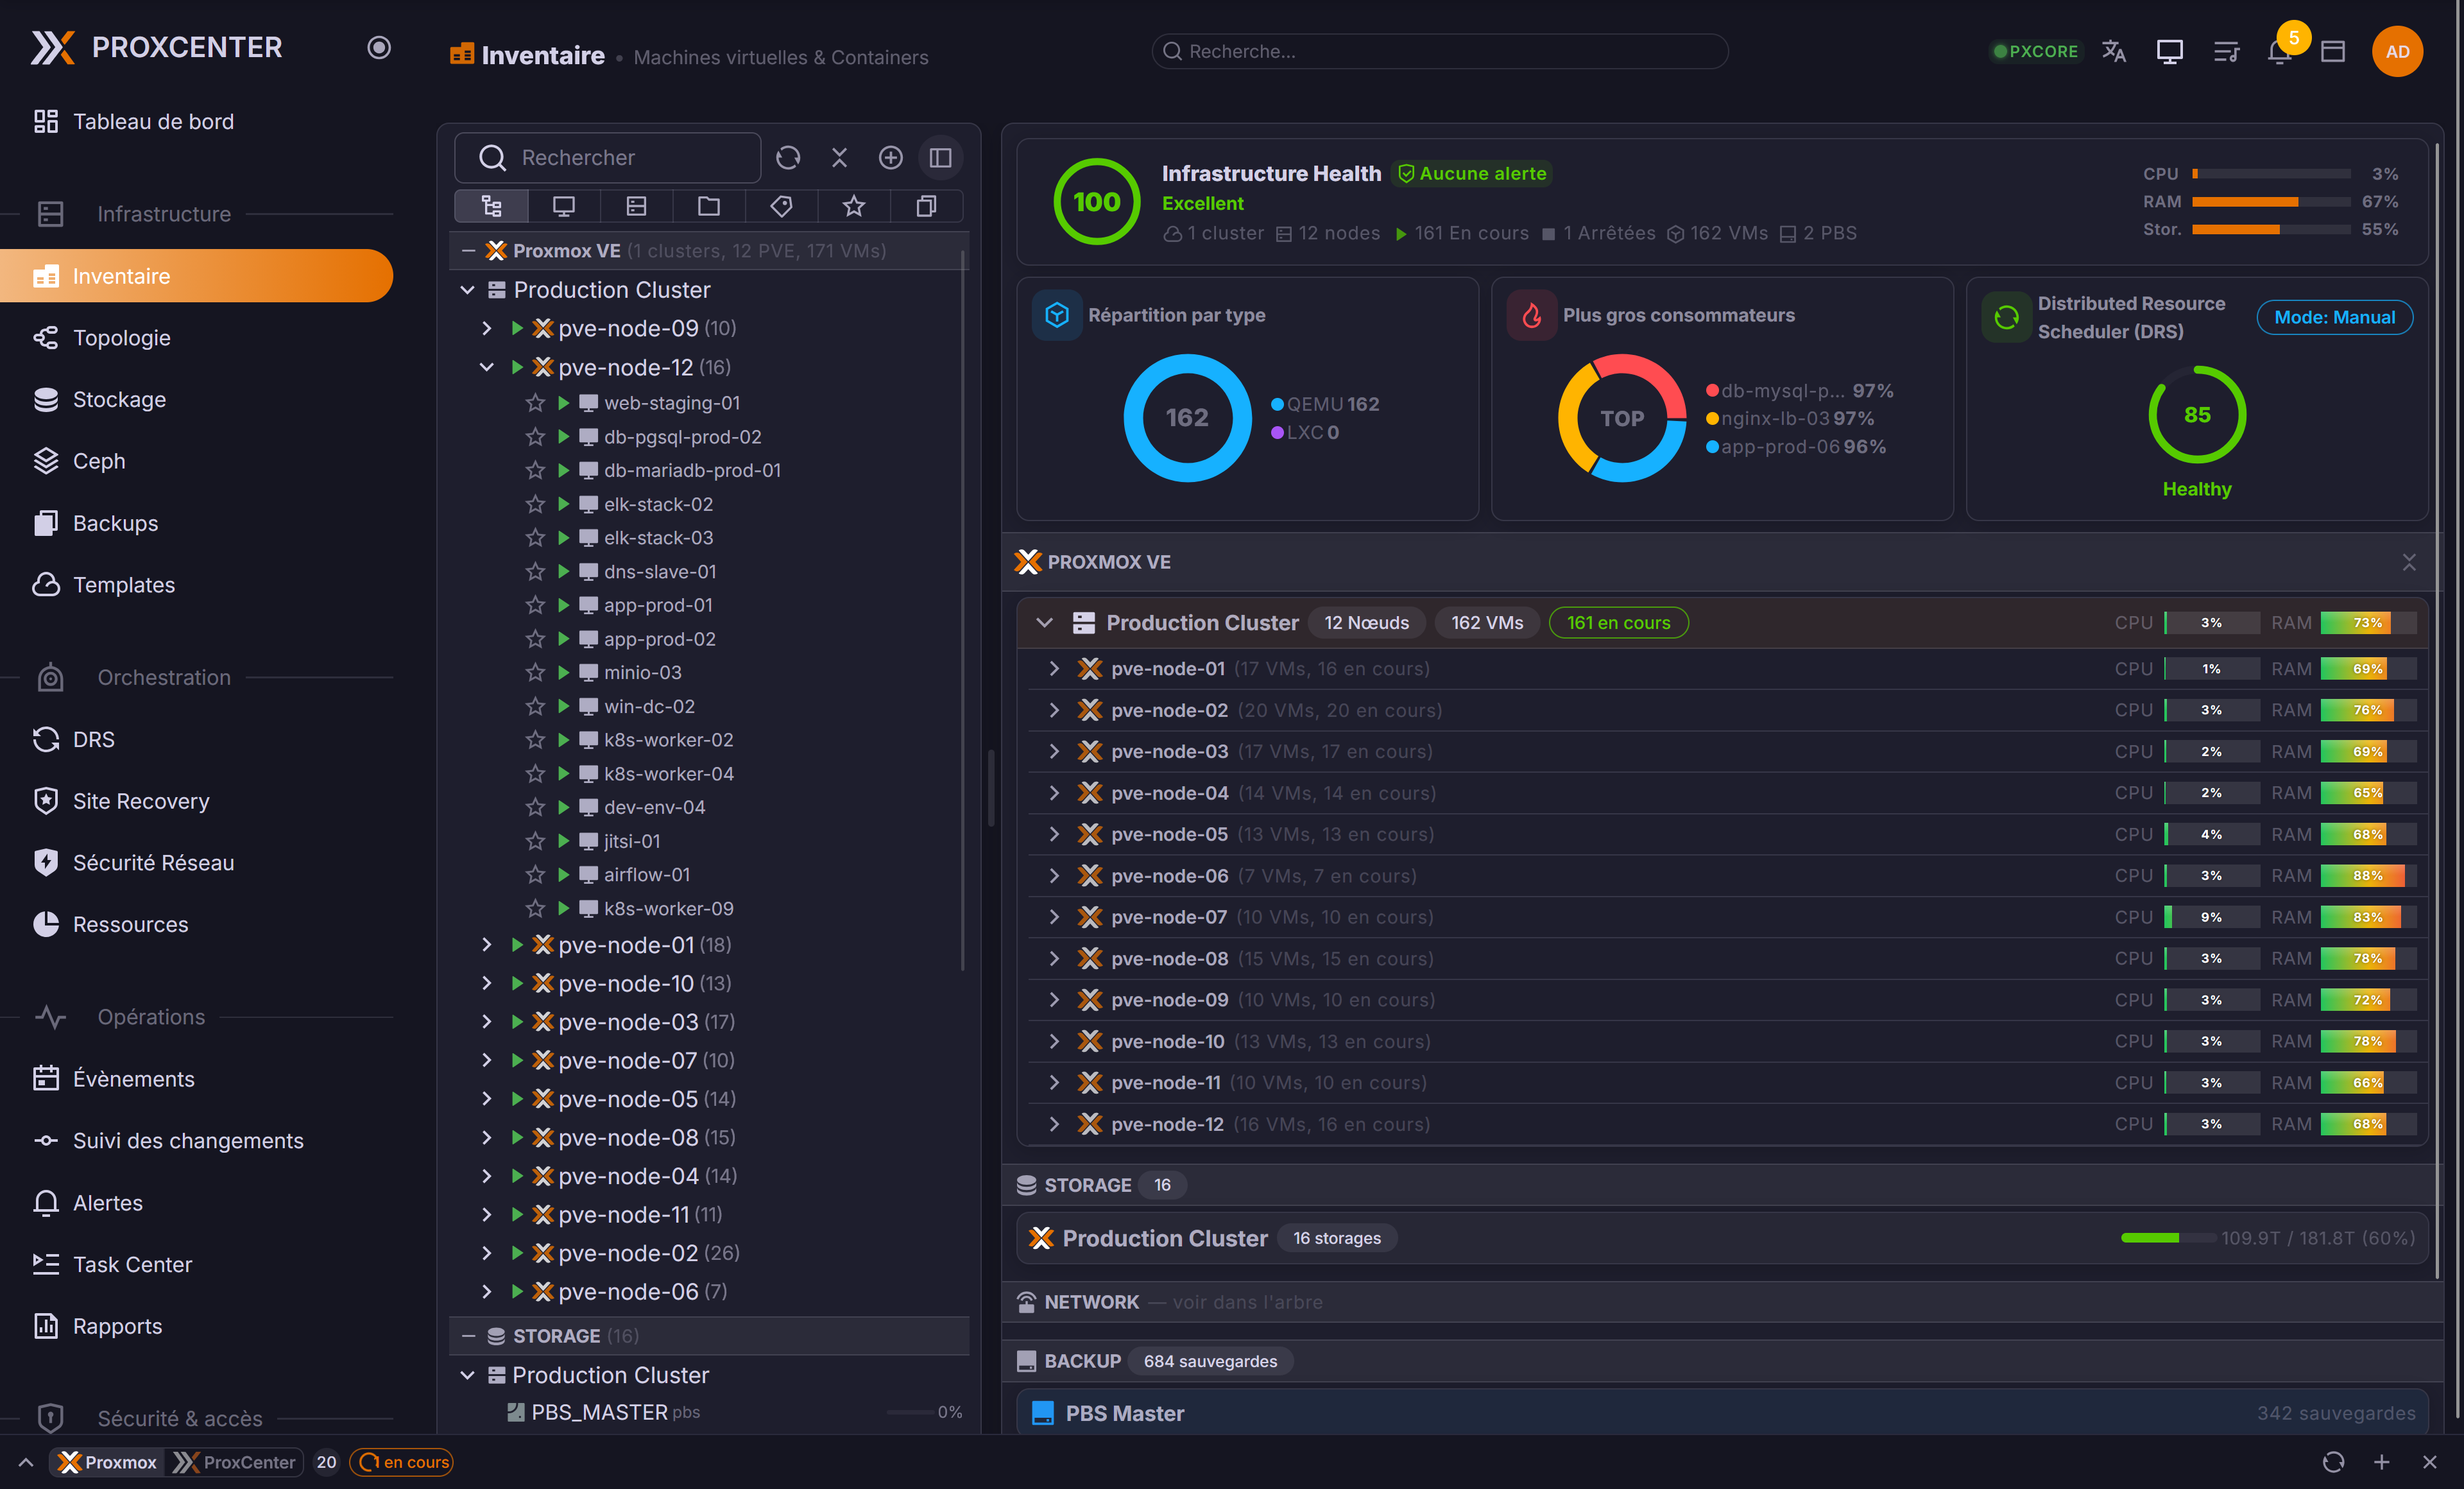This screenshot has width=2464, height=1489.
Task: Focus the top Recherche search field
Action: coord(1439,51)
